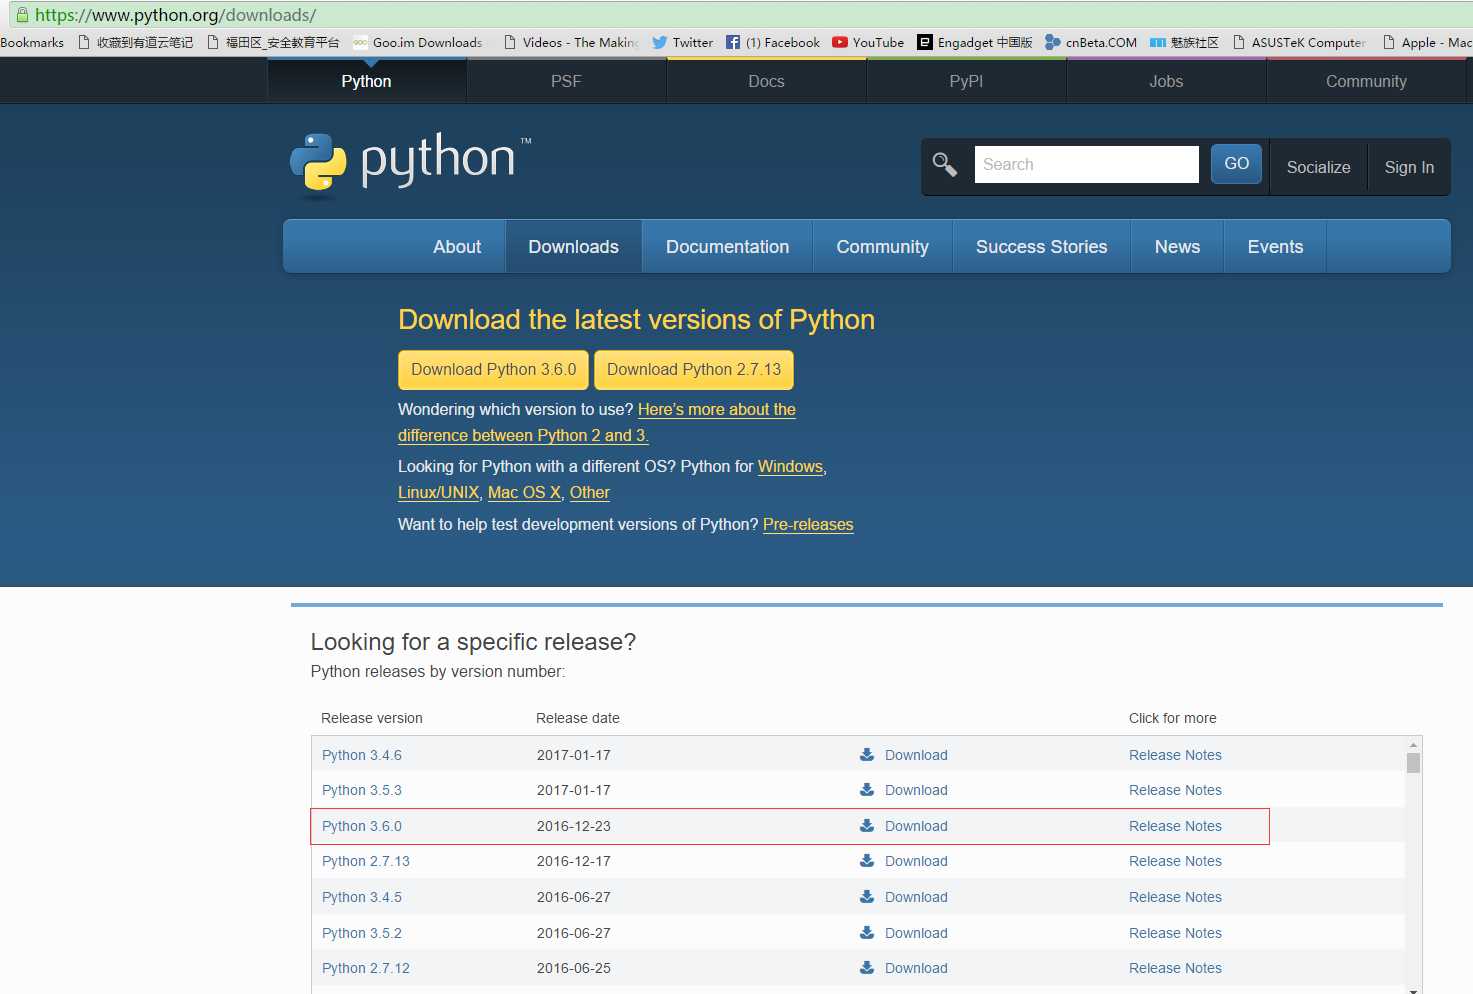The image size is (1473, 994).
Task: Open the Python 3.6.0 release link
Action: coord(361,826)
